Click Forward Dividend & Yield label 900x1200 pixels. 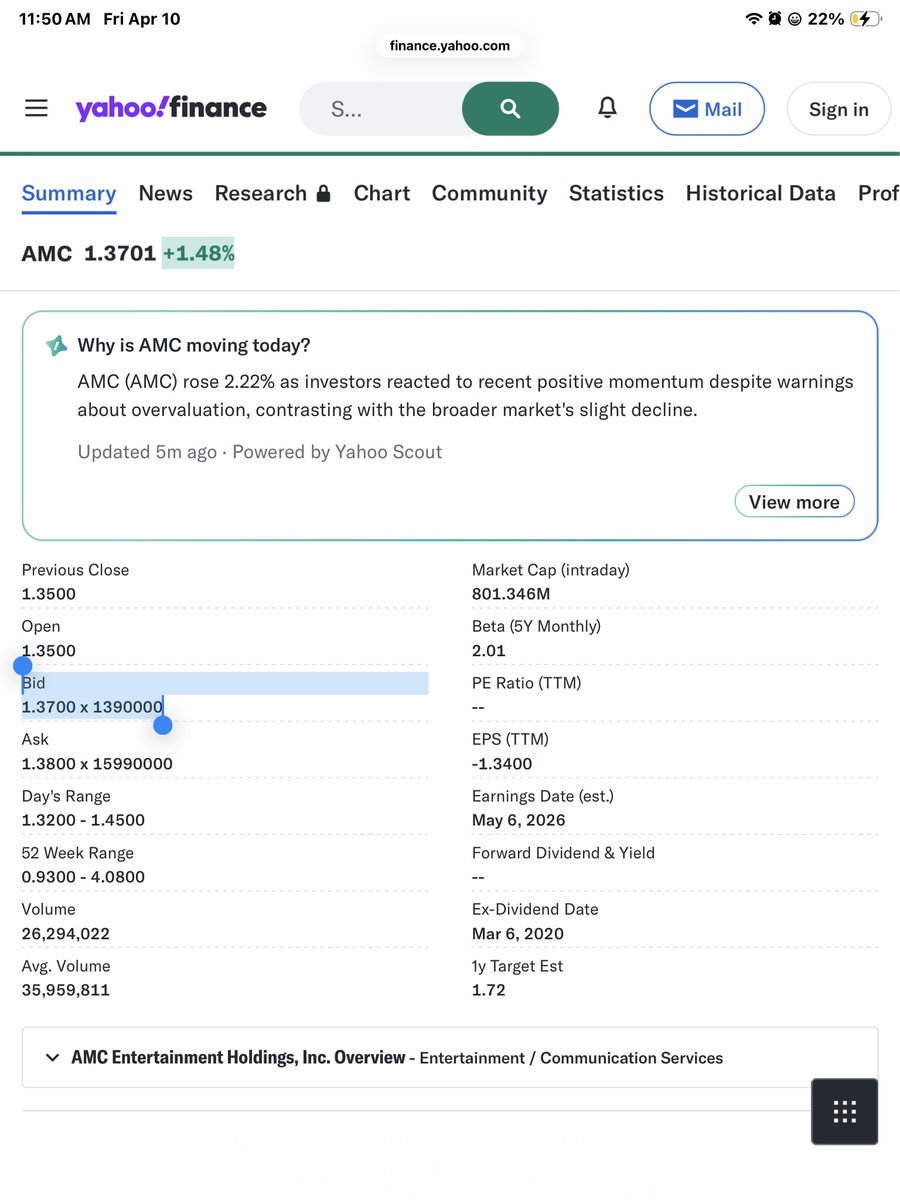[564, 853]
